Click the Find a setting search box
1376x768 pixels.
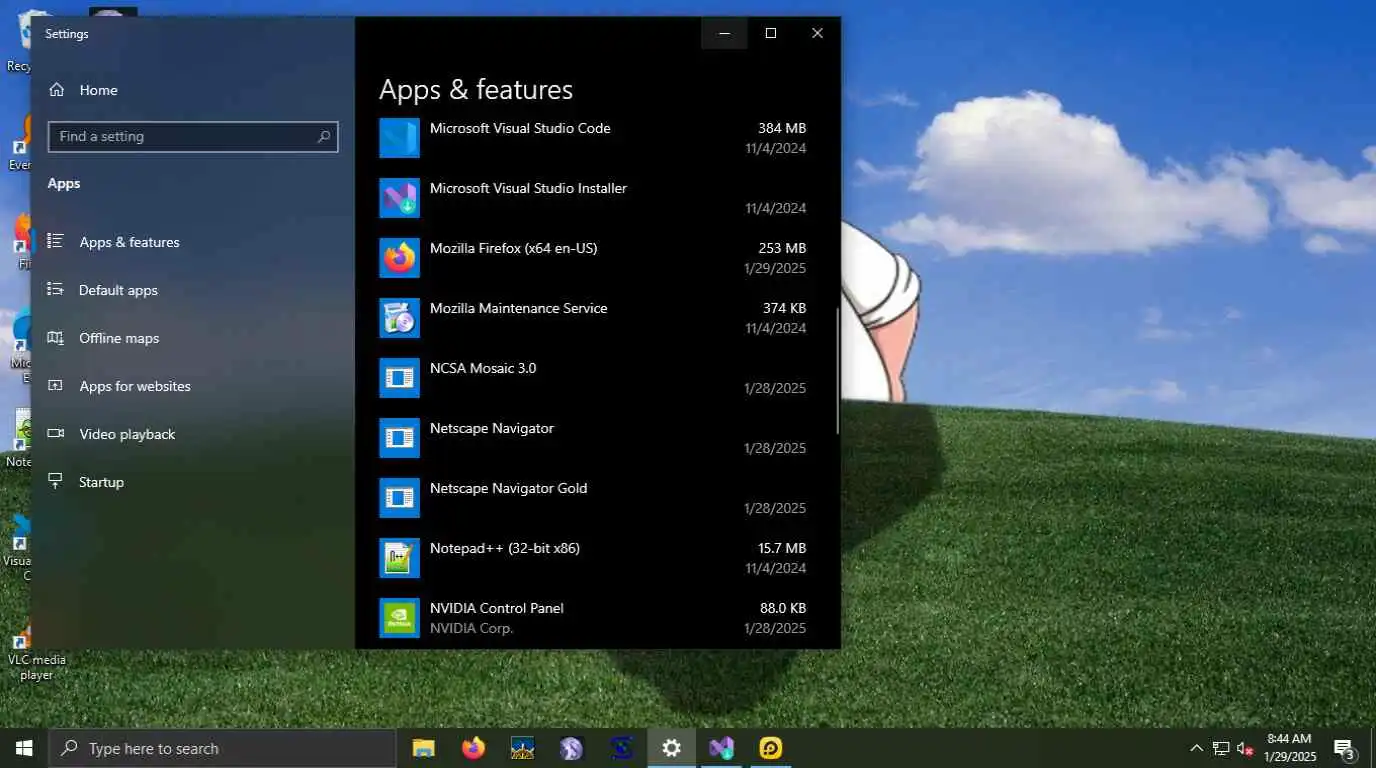(193, 137)
